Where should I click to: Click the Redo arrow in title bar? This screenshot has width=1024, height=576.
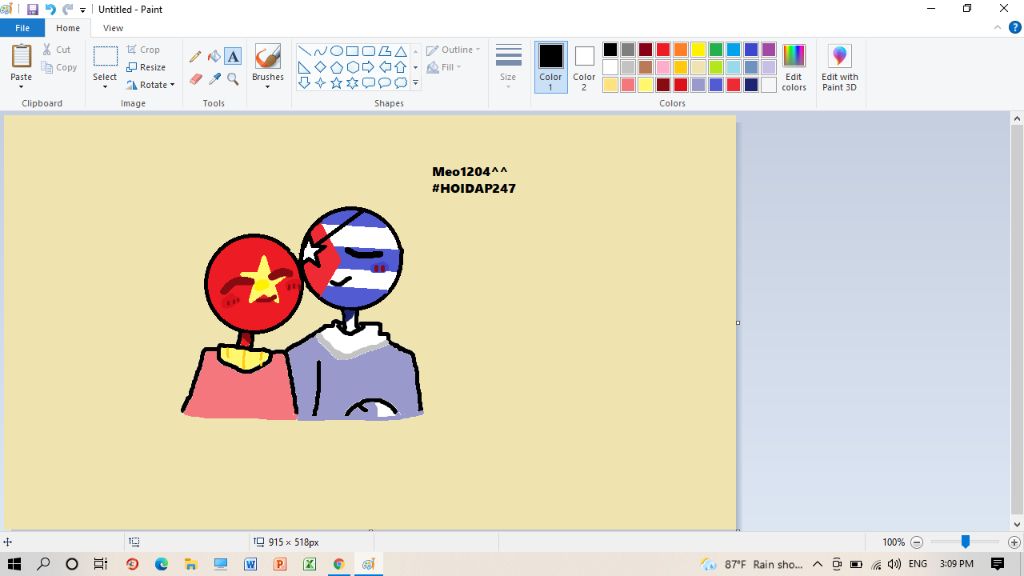click(68, 9)
